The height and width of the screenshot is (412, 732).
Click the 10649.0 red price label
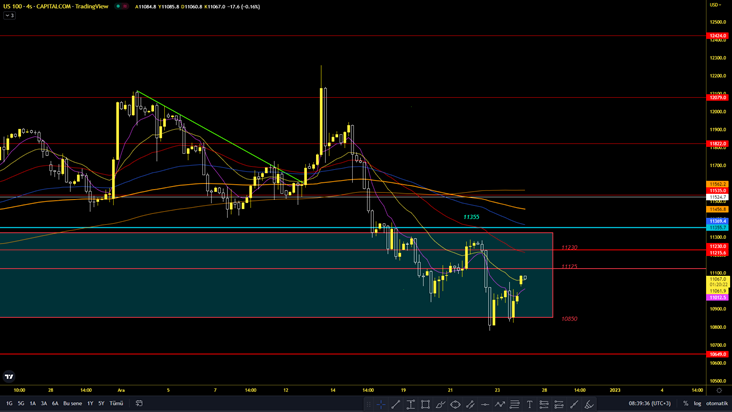click(718, 354)
